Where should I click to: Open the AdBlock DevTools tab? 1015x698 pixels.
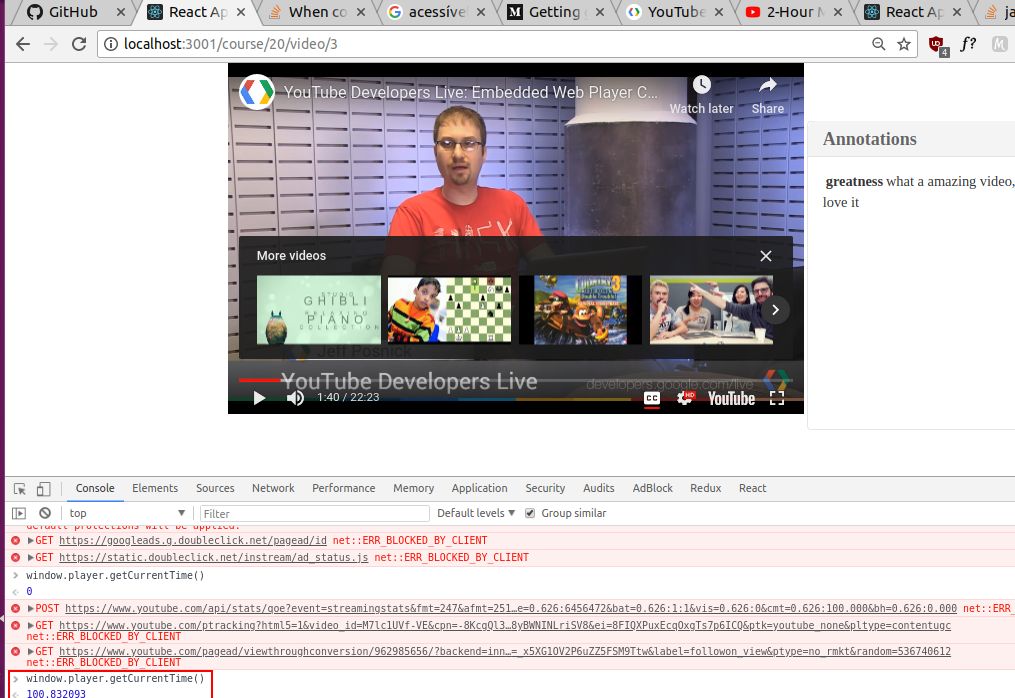click(x=652, y=488)
